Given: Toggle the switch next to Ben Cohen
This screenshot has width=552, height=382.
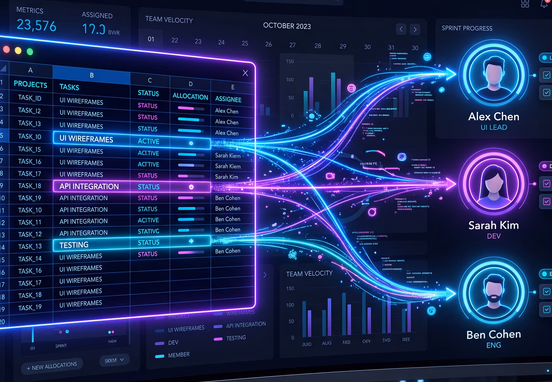Looking at the screenshot, I should point(546,274).
